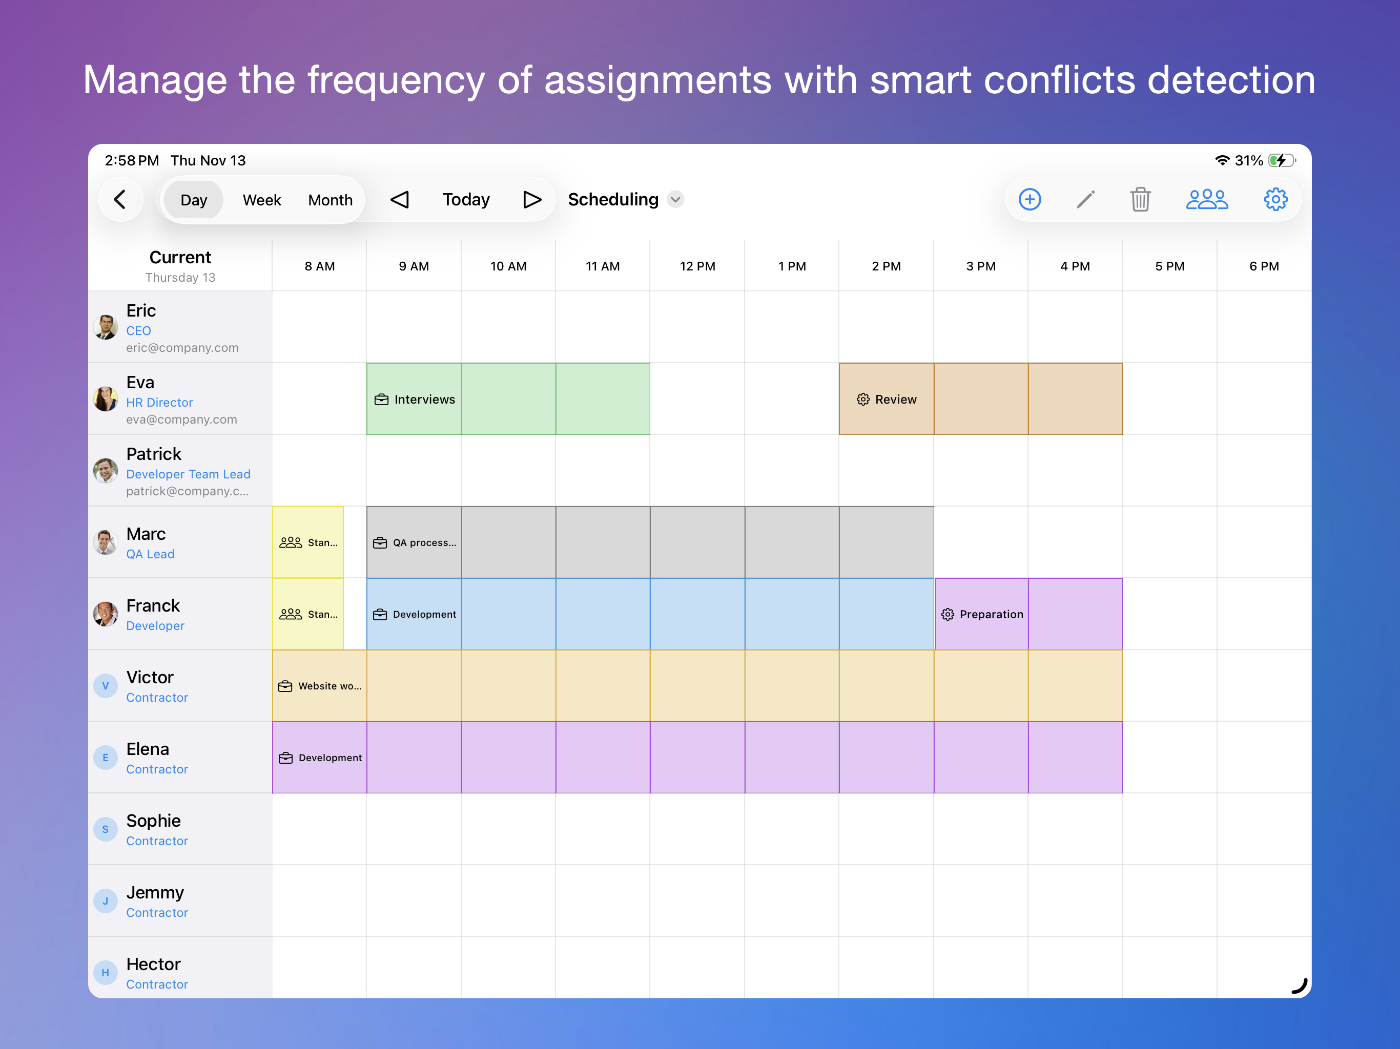This screenshot has height=1049, width=1400.
Task: Advance to next day arrow
Action: coord(532,199)
